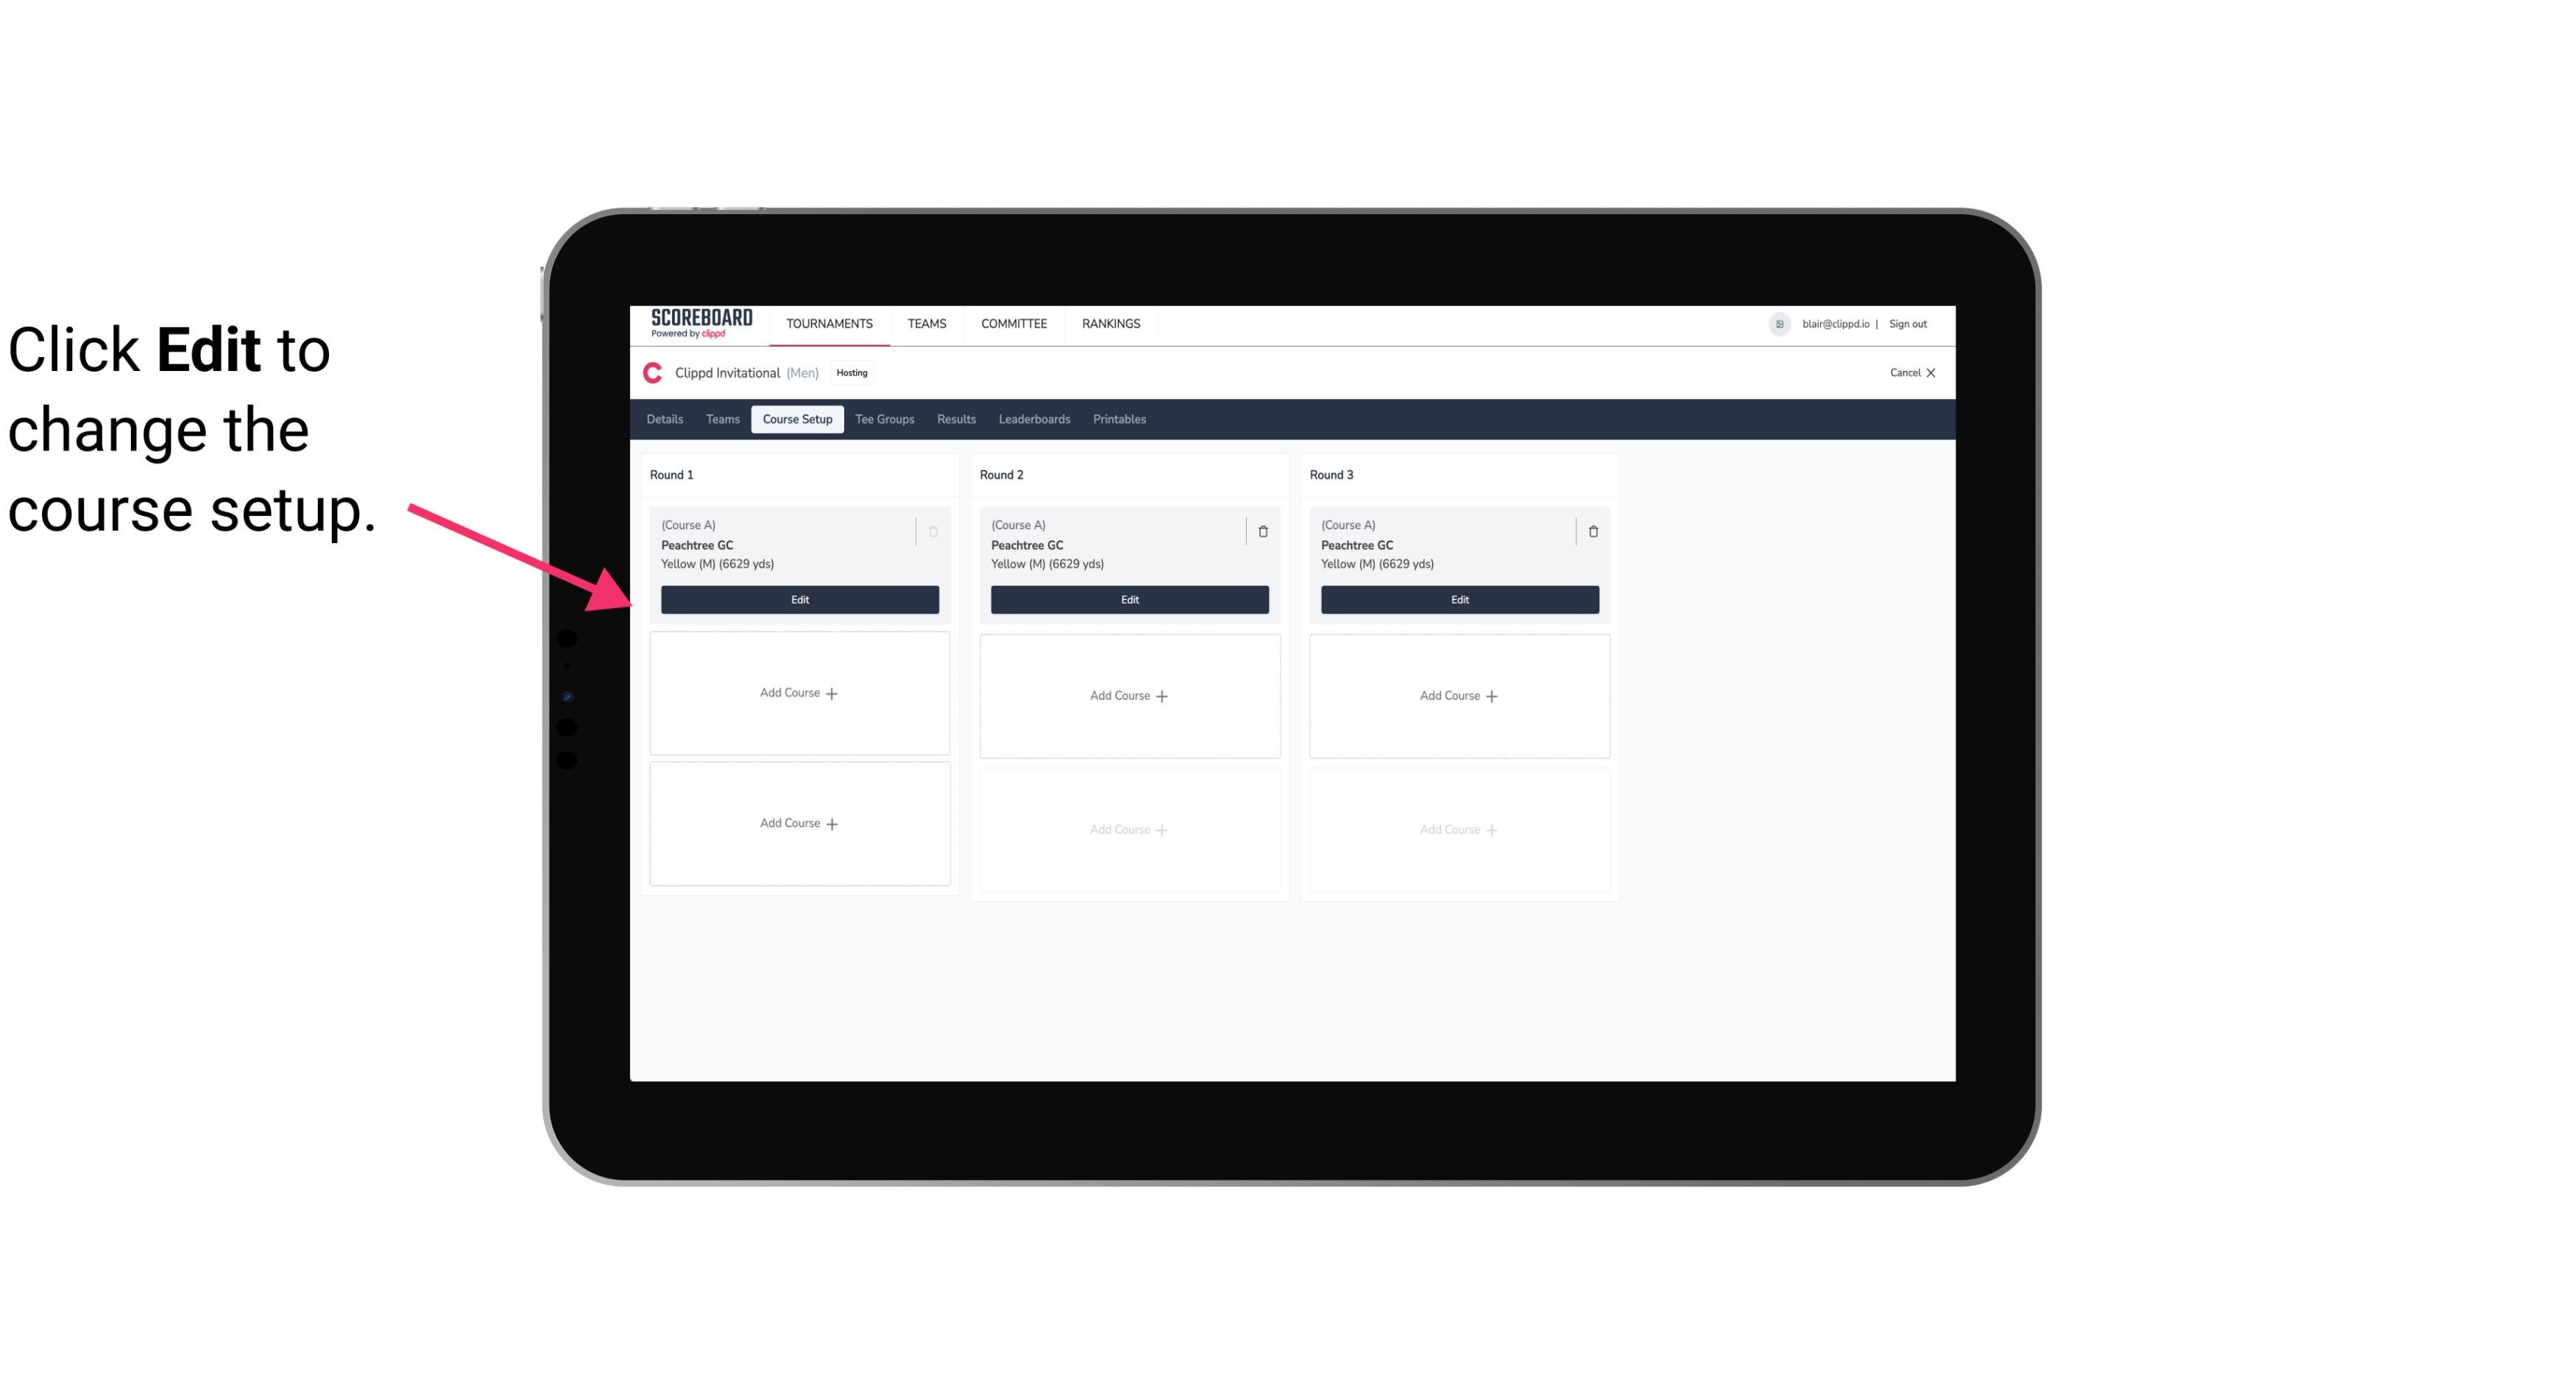Click Add Course for Round 1
This screenshot has height=1386, width=2576.
coord(799,693)
